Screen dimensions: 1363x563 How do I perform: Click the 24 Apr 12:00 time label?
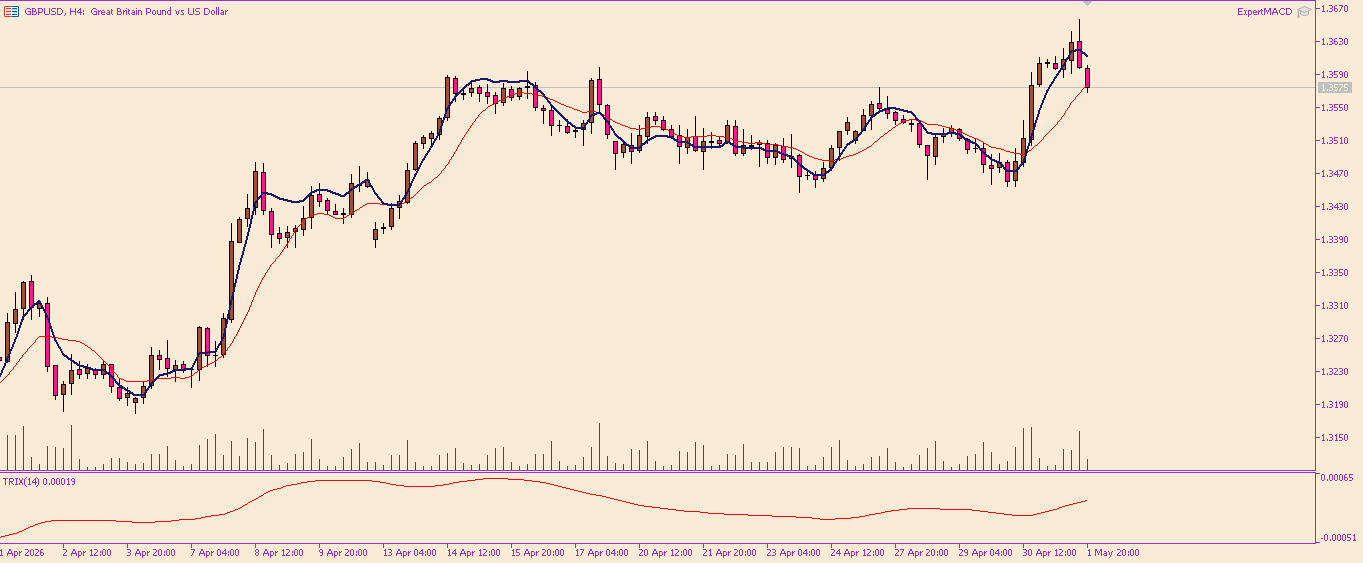pyautogui.click(x=858, y=552)
